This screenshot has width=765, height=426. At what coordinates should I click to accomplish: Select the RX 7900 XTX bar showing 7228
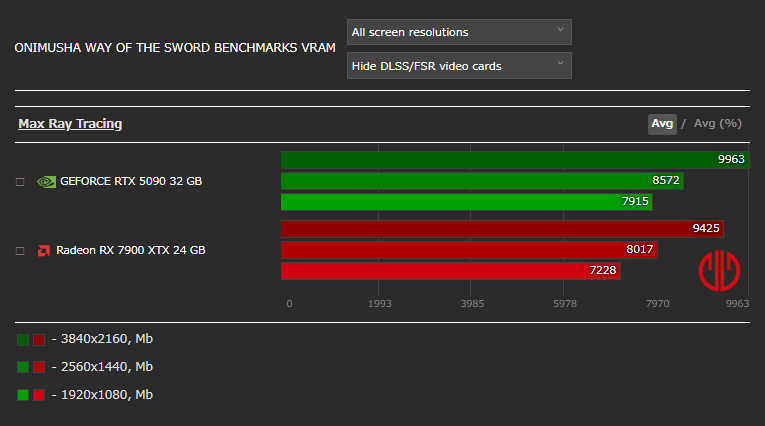tap(451, 270)
